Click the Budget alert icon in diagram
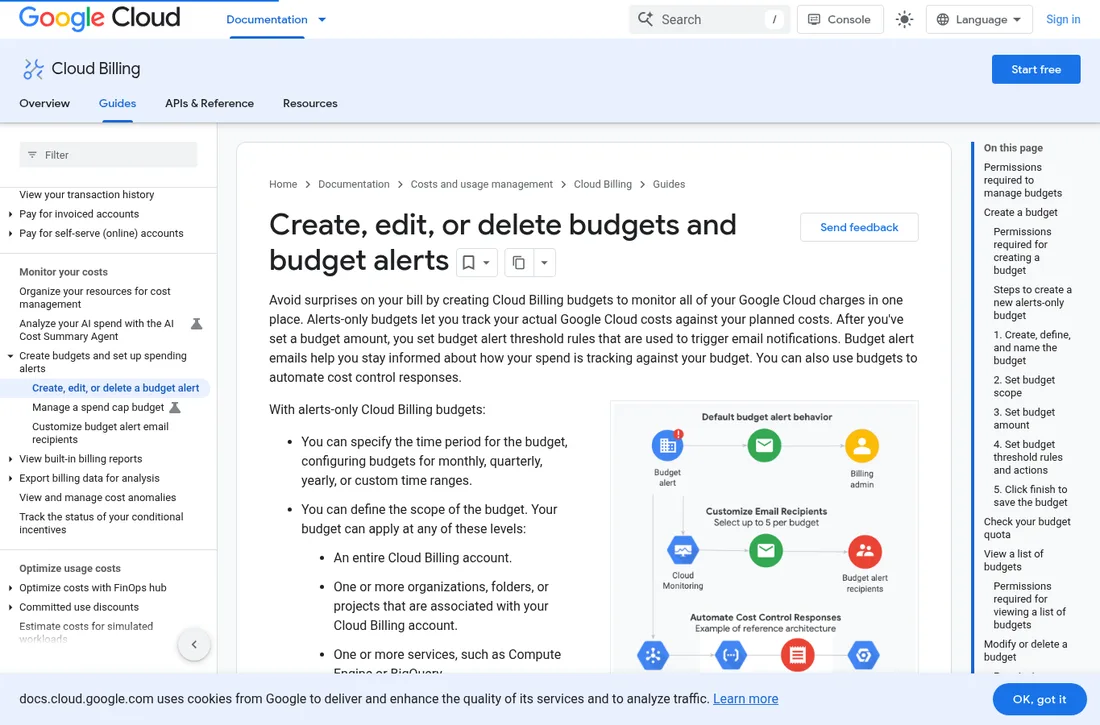This screenshot has width=1100, height=725. click(x=667, y=445)
